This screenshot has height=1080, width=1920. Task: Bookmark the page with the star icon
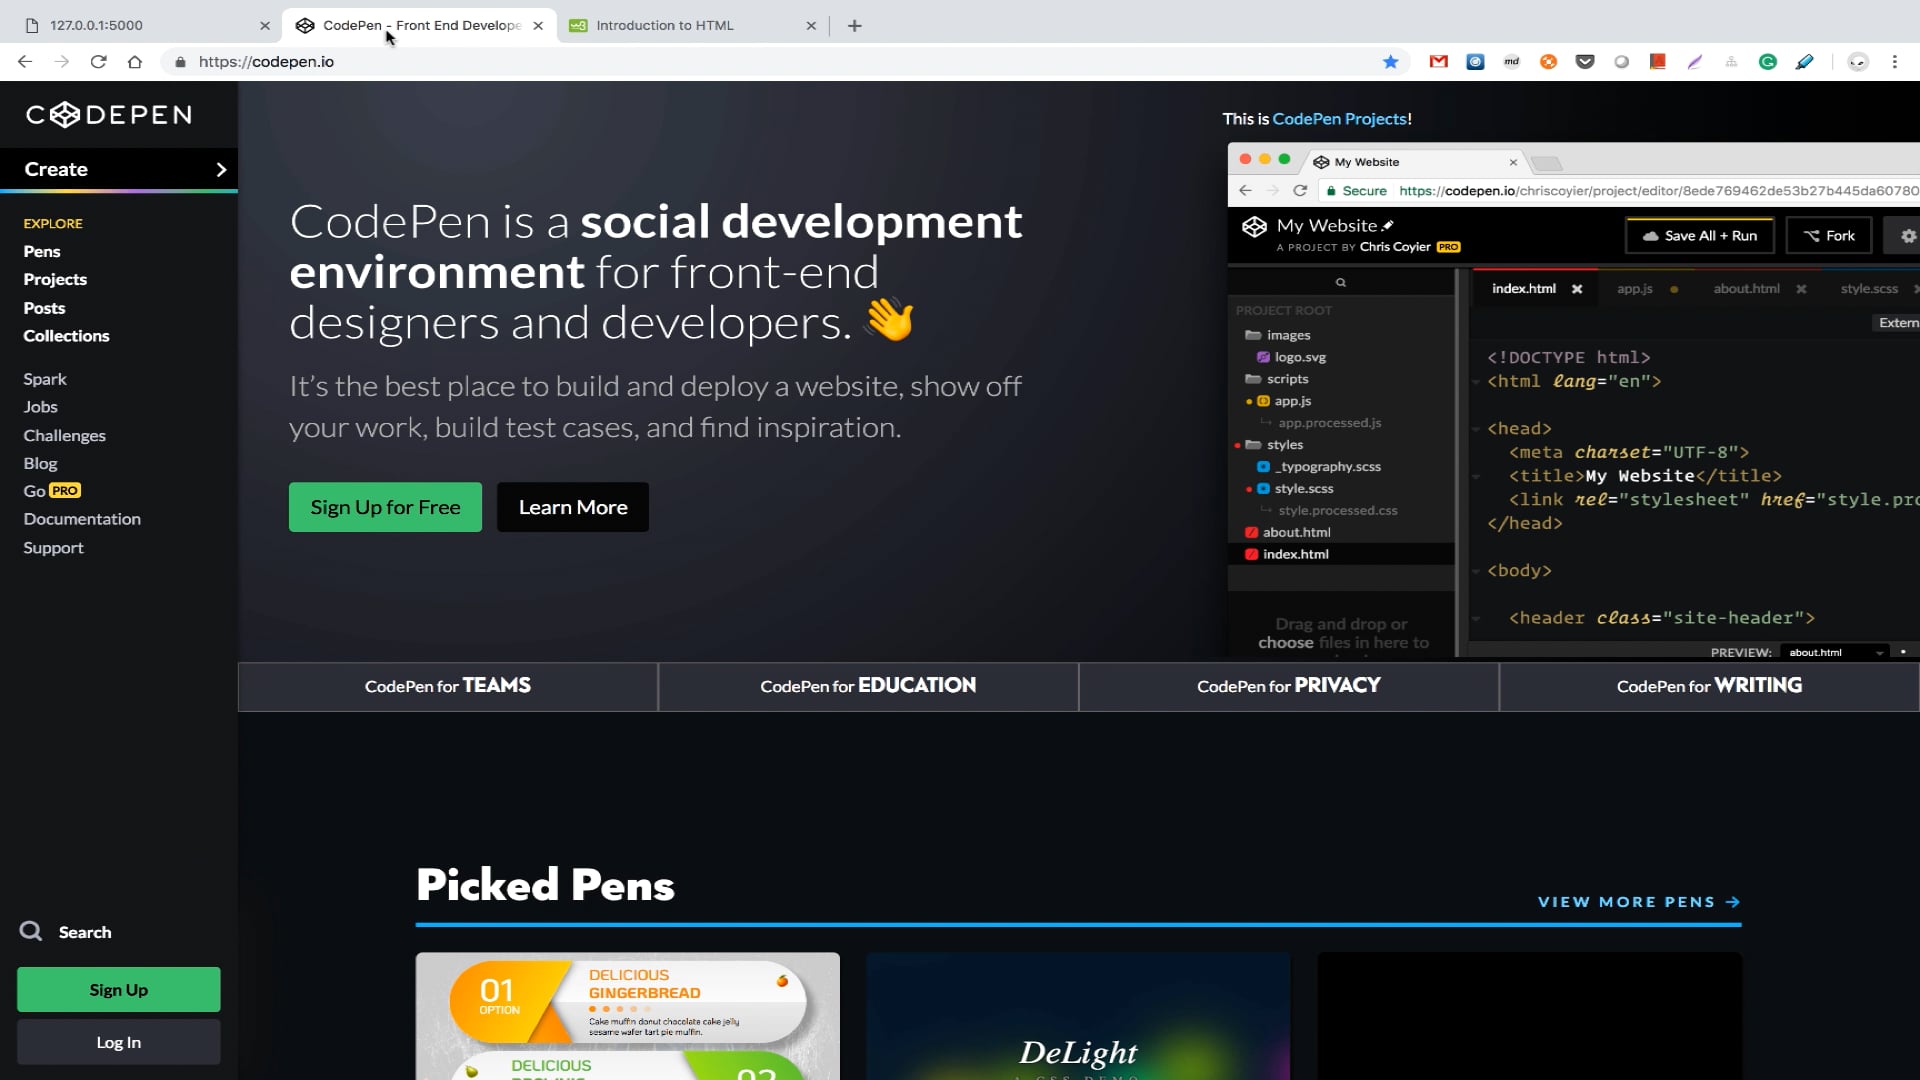coord(1390,62)
